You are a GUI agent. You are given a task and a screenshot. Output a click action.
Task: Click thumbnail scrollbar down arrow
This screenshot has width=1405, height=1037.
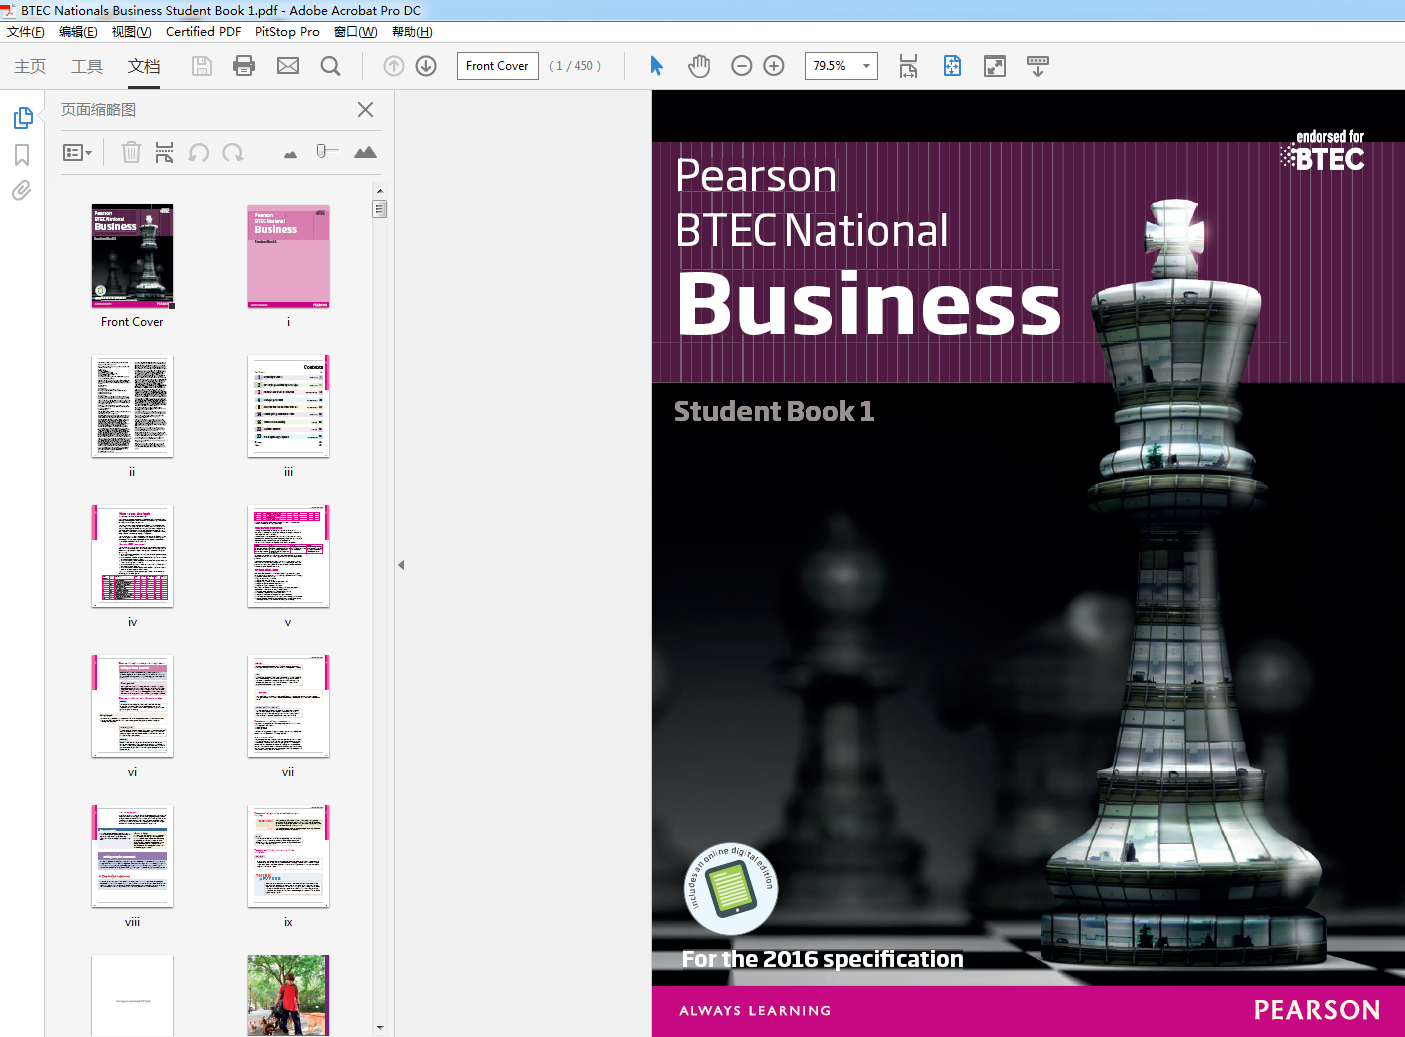(x=380, y=1027)
